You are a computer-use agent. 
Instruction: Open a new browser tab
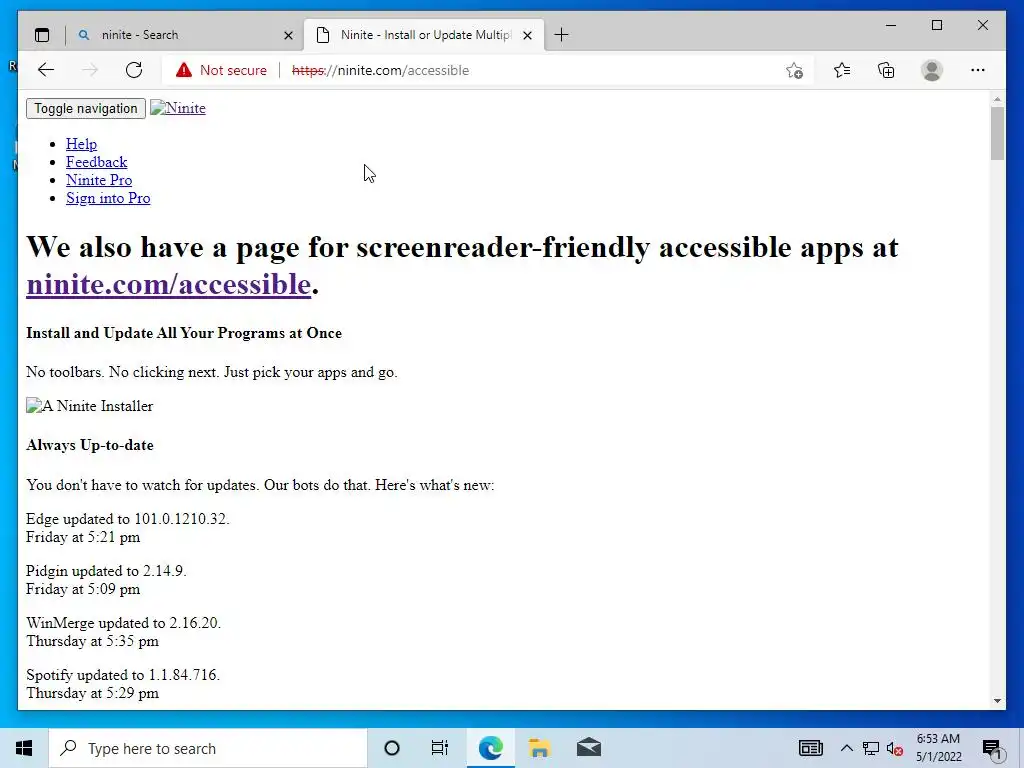562,35
